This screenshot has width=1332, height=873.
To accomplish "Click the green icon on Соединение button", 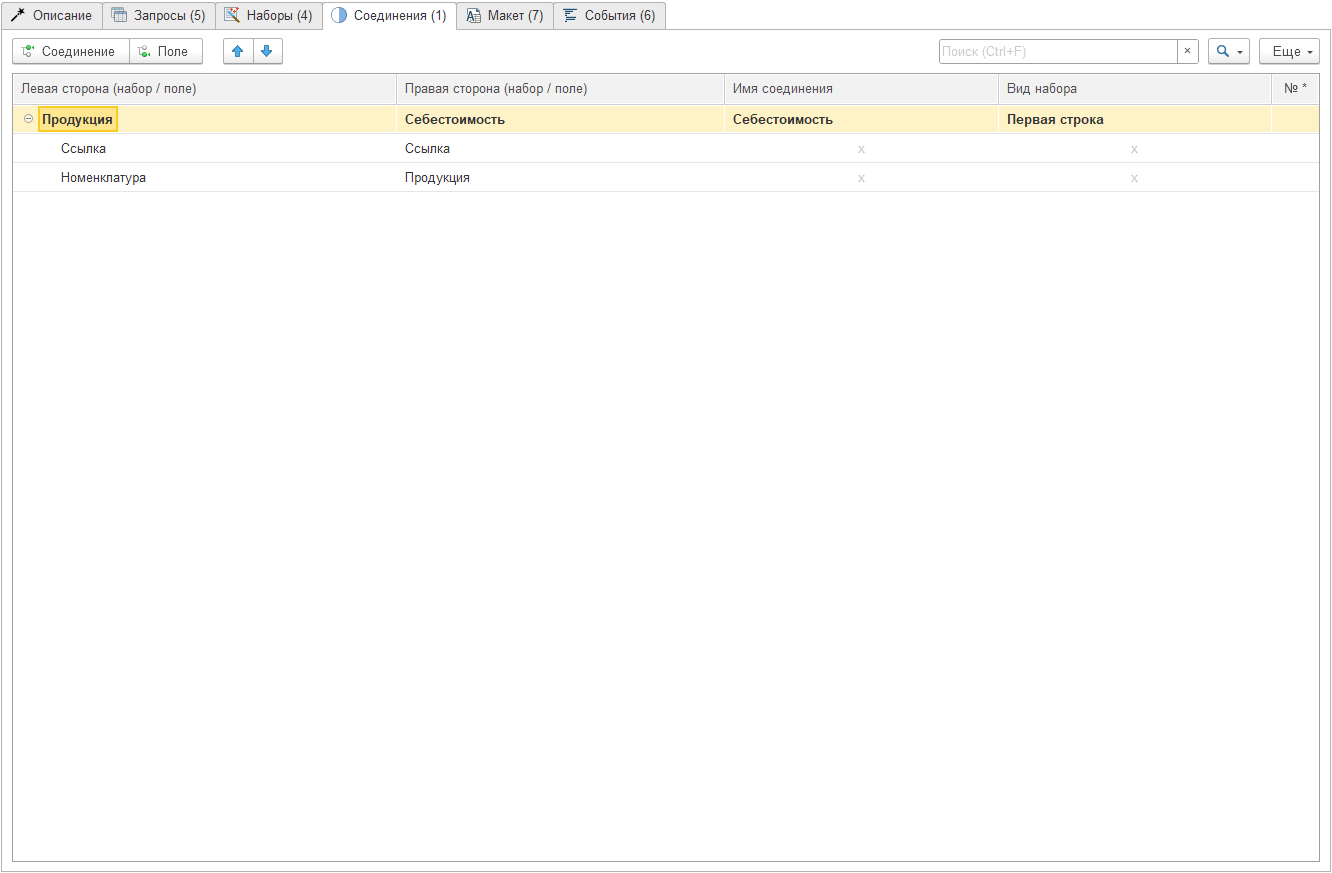I will coord(27,51).
